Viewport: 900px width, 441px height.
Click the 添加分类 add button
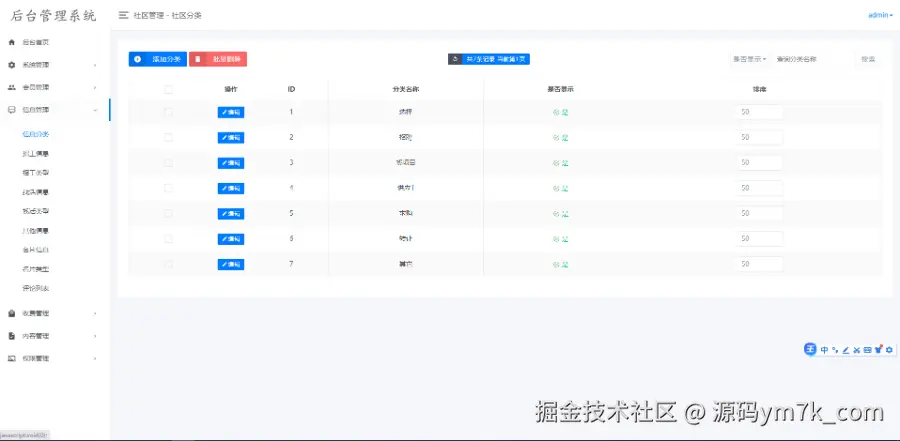pyautogui.click(x=157, y=59)
